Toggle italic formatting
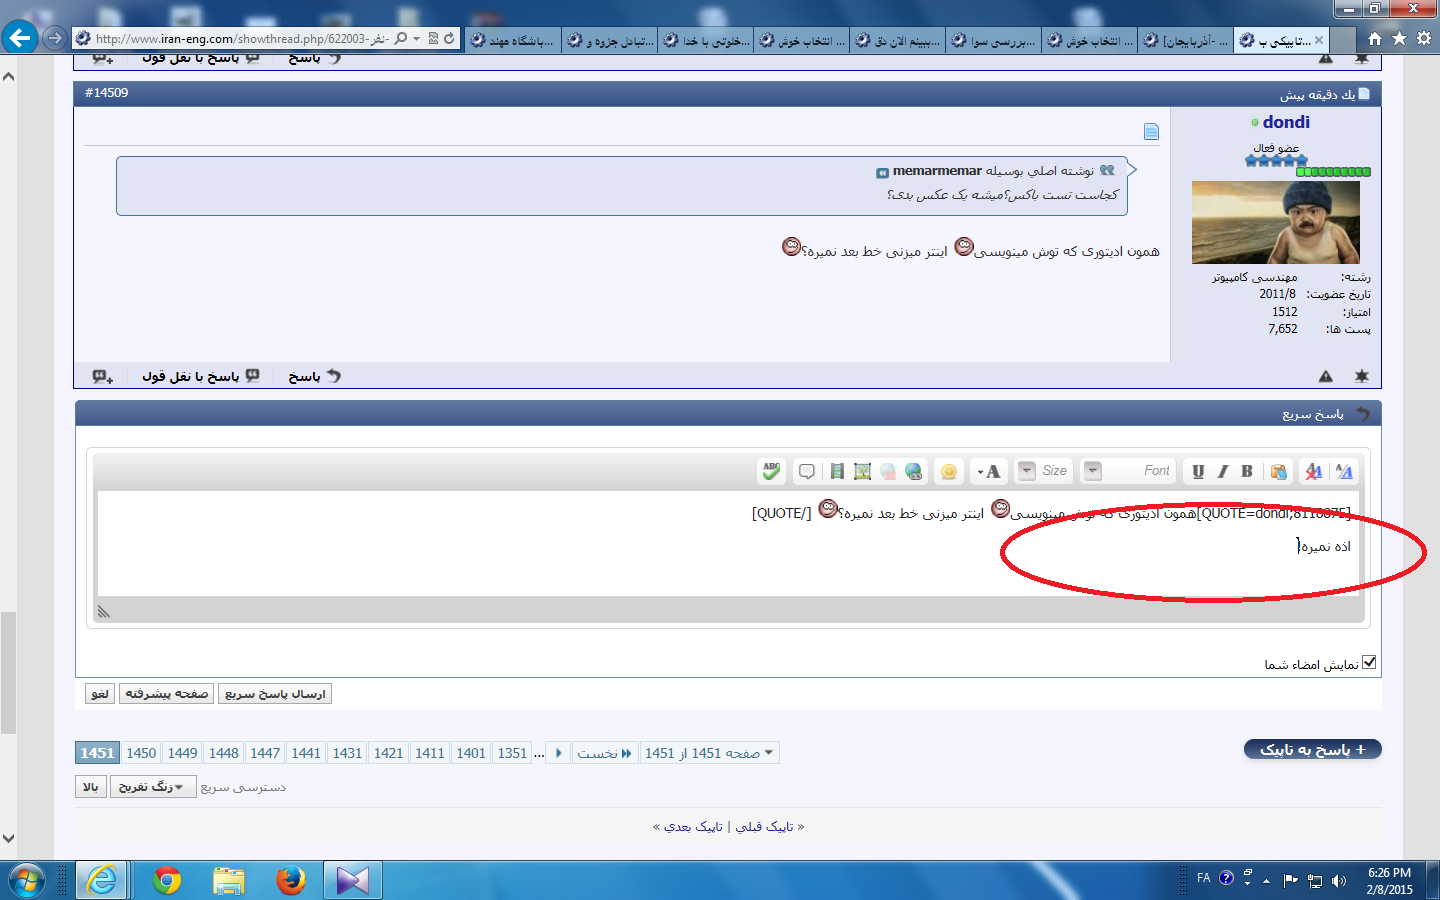This screenshot has height=900, width=1440. 1223,471
